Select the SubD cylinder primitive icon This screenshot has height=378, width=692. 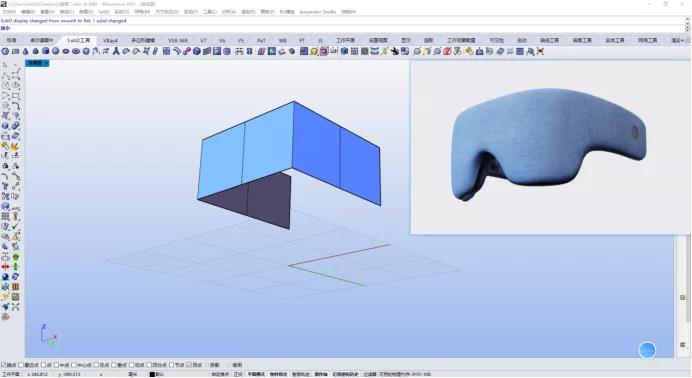pos(45,51)
